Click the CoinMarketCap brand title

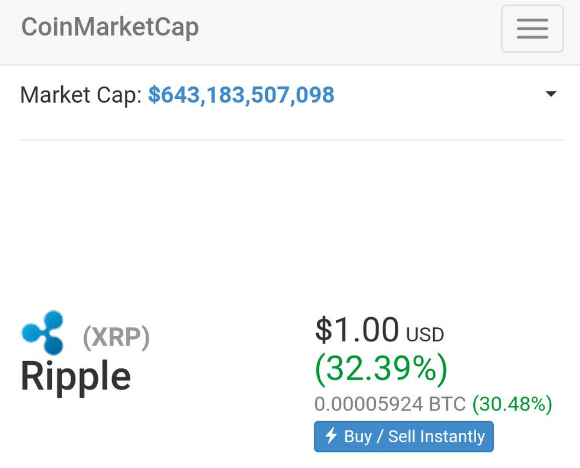pyautogui.click(x=110, y=27)
